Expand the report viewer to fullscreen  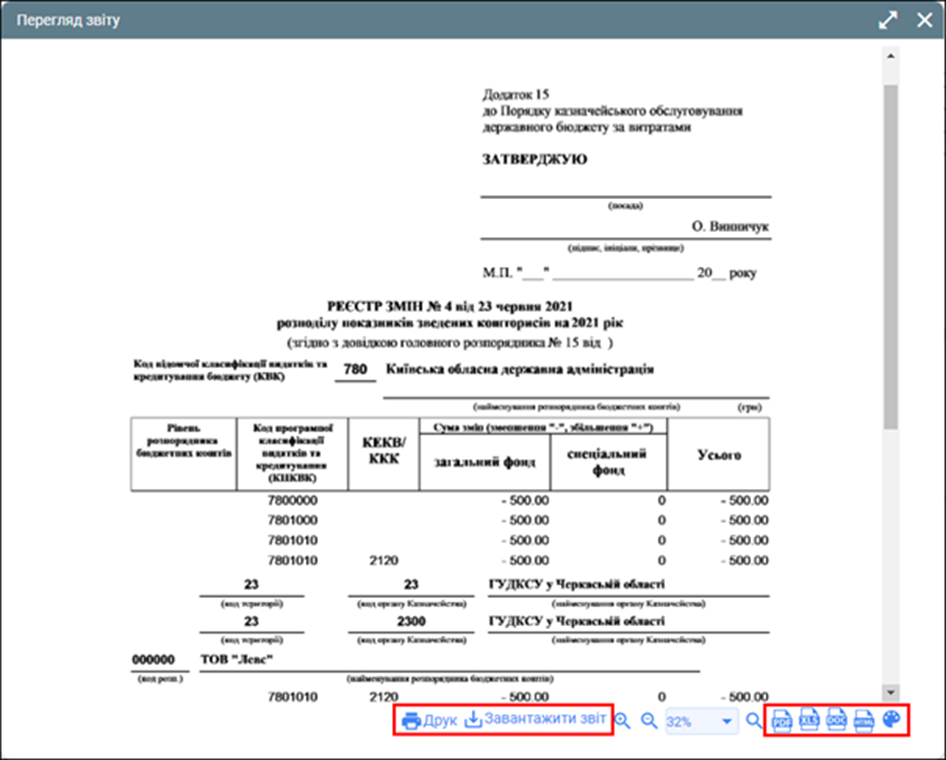click(887, 21)
